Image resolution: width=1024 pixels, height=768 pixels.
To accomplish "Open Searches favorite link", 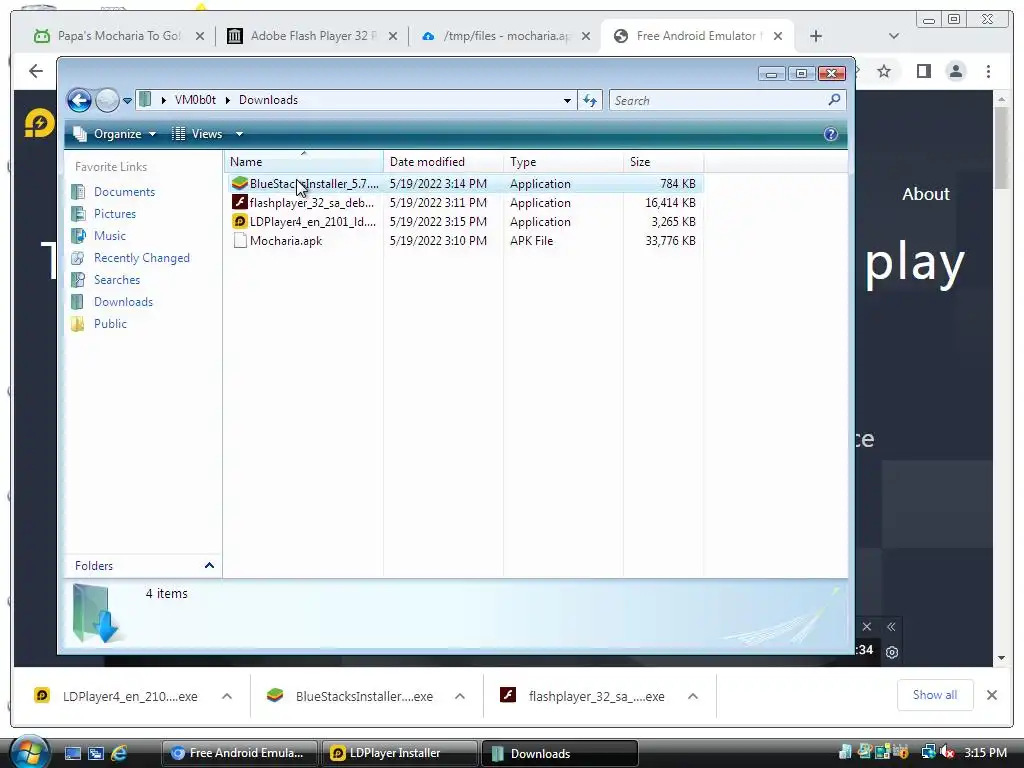I will pyautogui.click(x=117, y=280).
